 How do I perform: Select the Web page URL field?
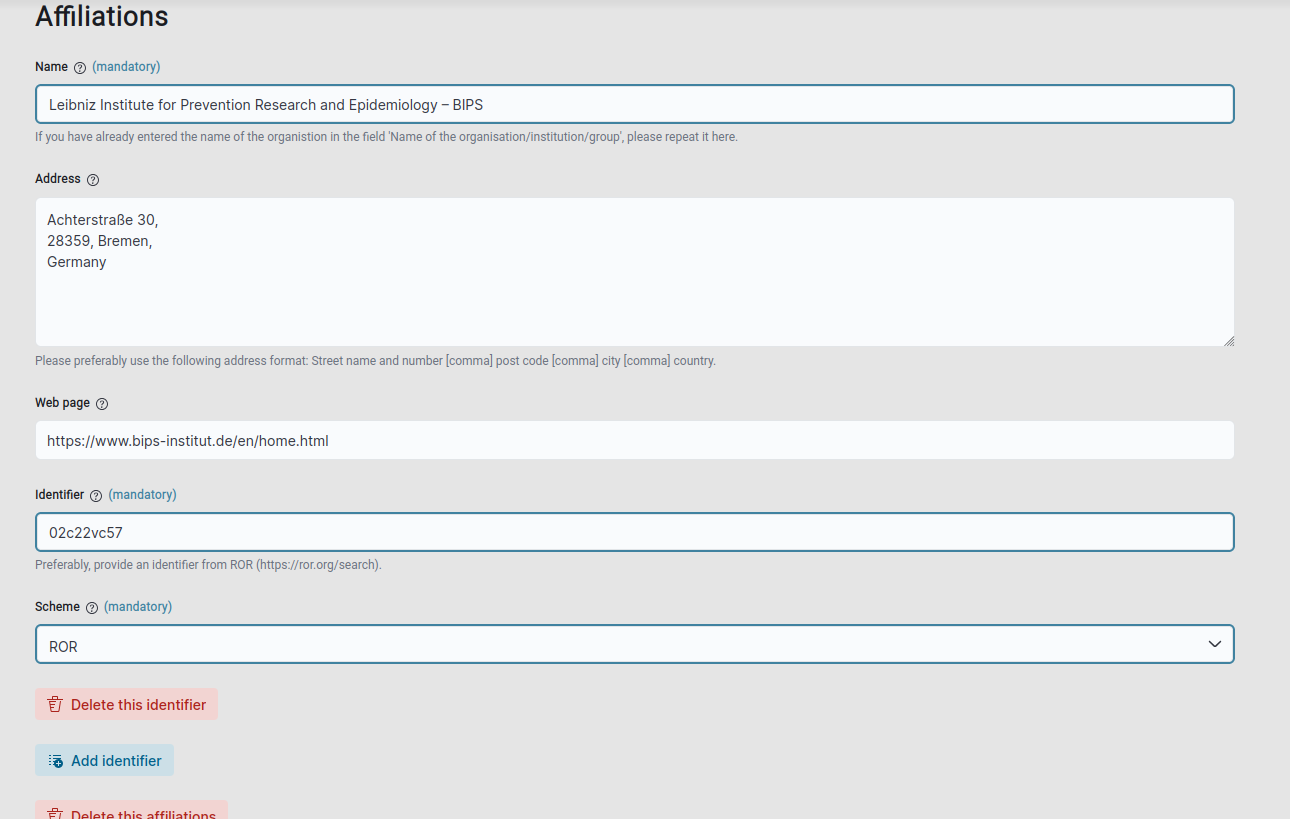(634, 441)
